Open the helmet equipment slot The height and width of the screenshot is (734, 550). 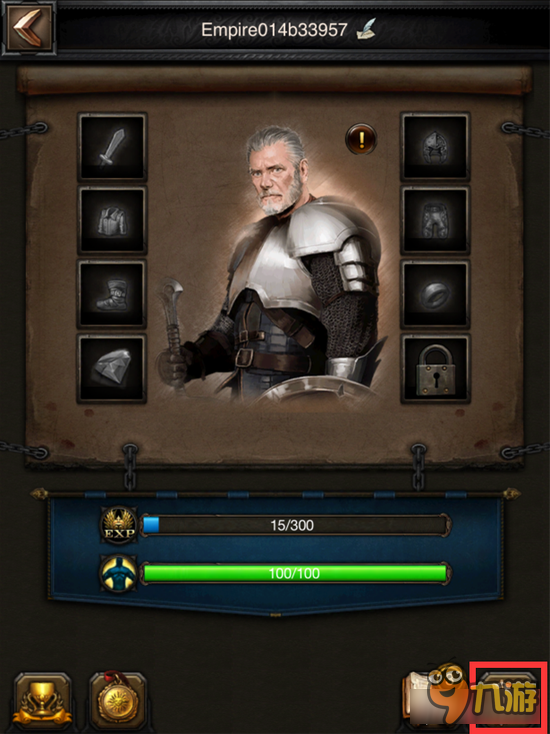point(435,147)
